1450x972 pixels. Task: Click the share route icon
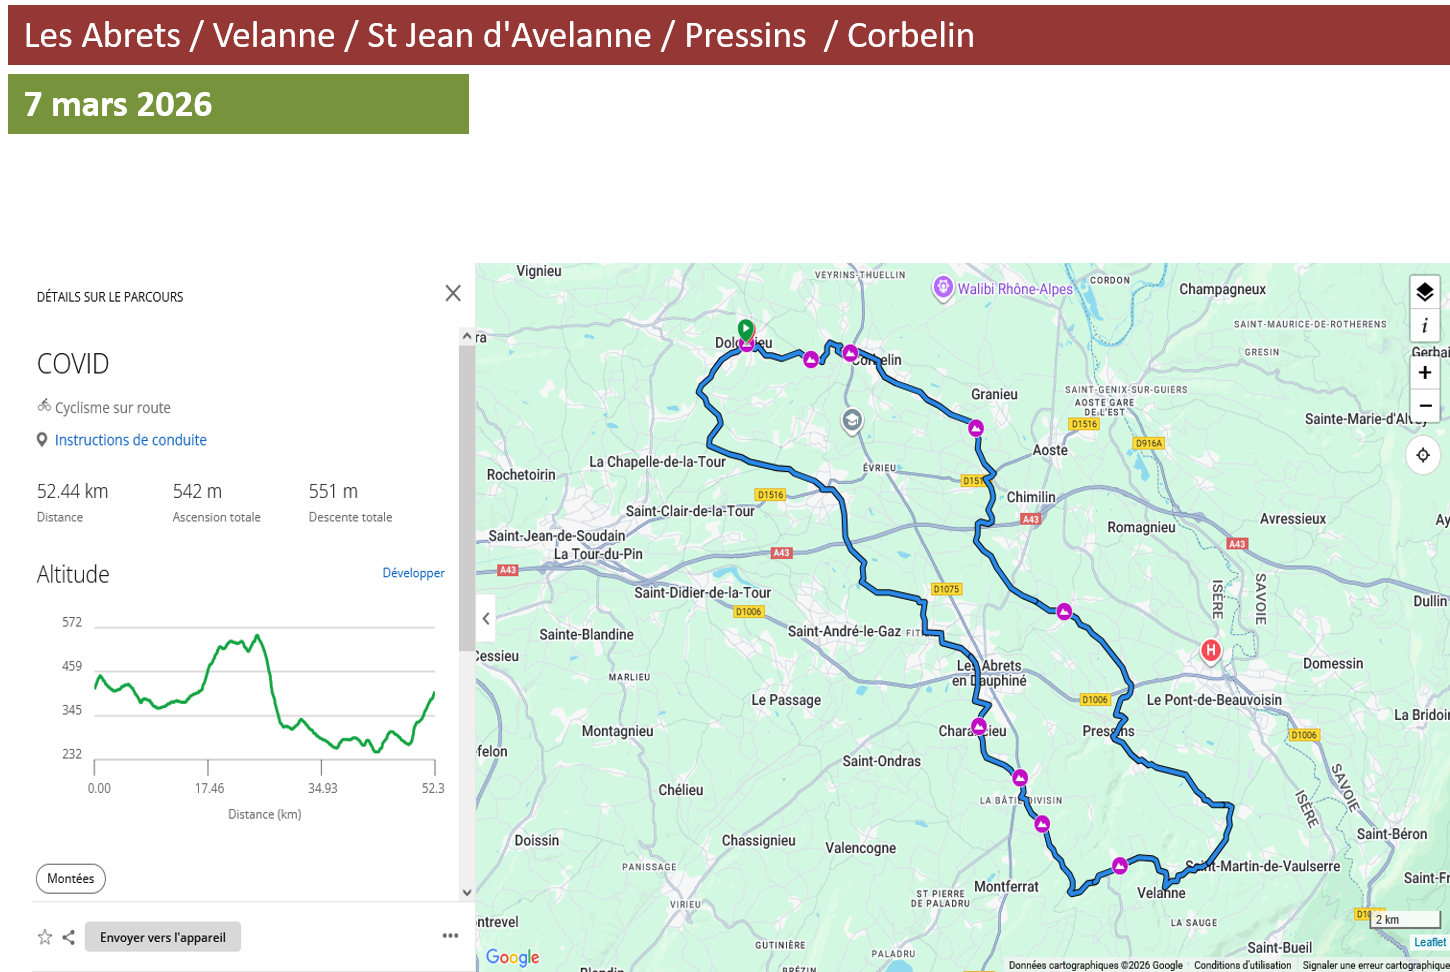point(69,937)
